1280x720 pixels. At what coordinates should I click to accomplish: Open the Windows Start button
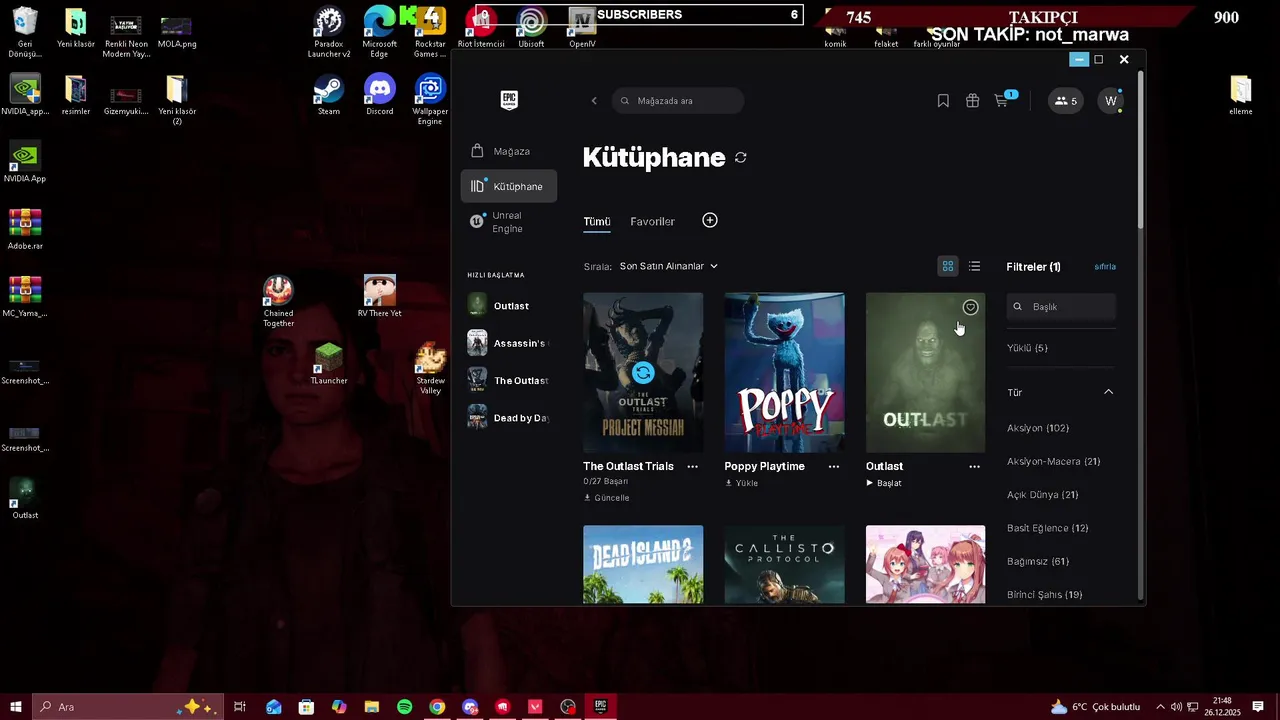pyautogui.click(x=16, y=707)
